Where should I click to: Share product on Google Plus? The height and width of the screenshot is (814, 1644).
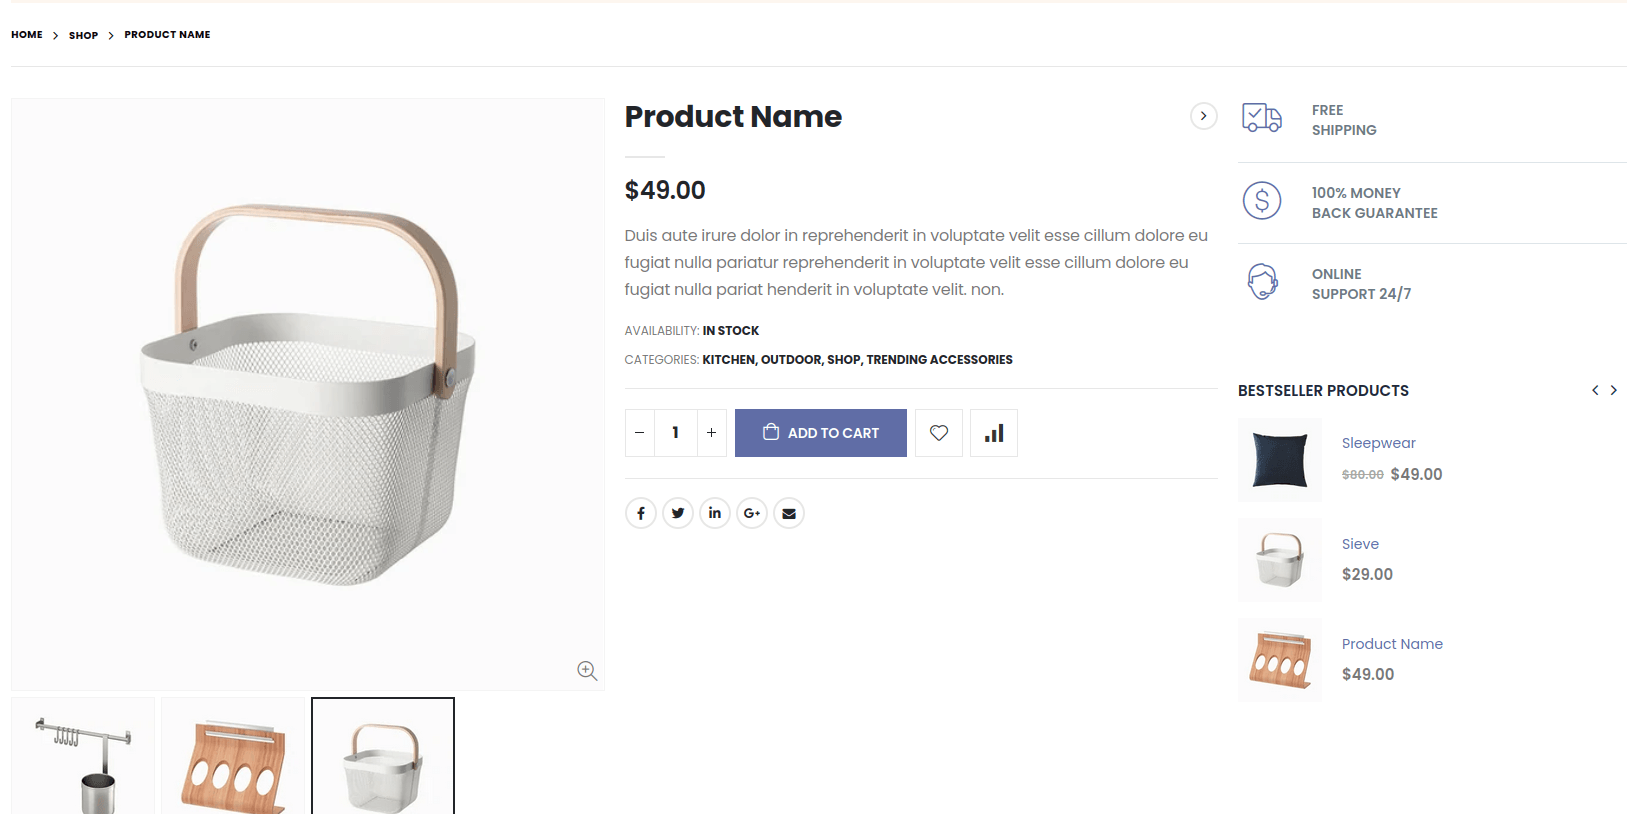752,513
